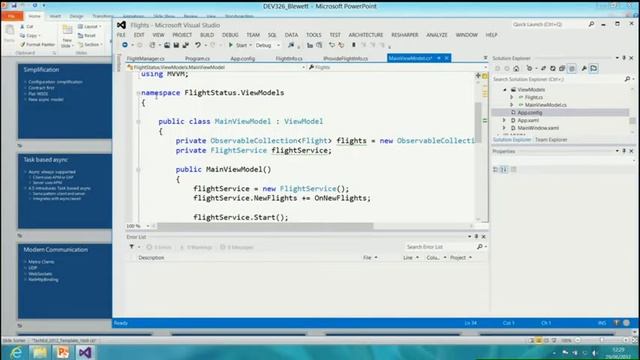
Task: Click the Quick Launch search magnifier icon
Action: [591, 24]
